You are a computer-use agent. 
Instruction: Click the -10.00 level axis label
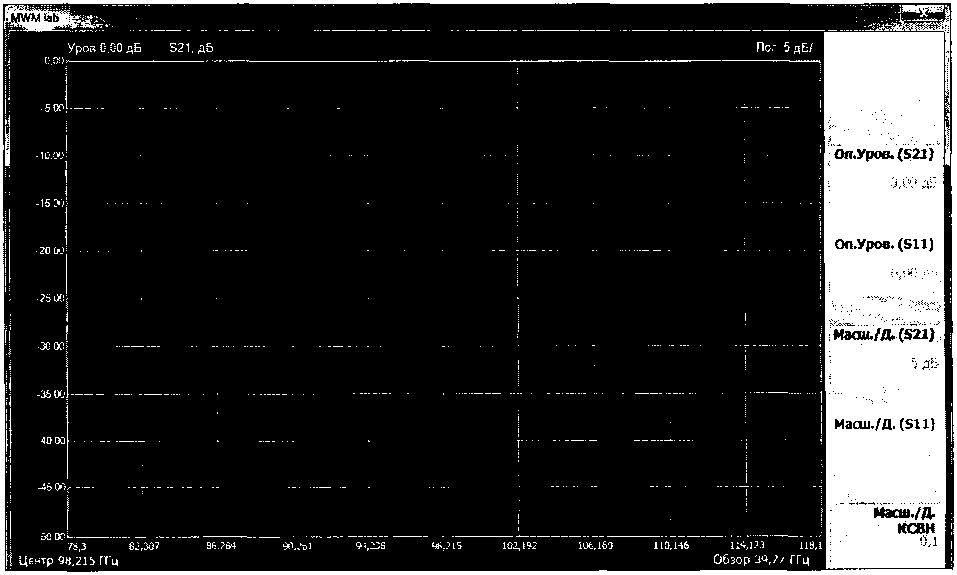52,156
